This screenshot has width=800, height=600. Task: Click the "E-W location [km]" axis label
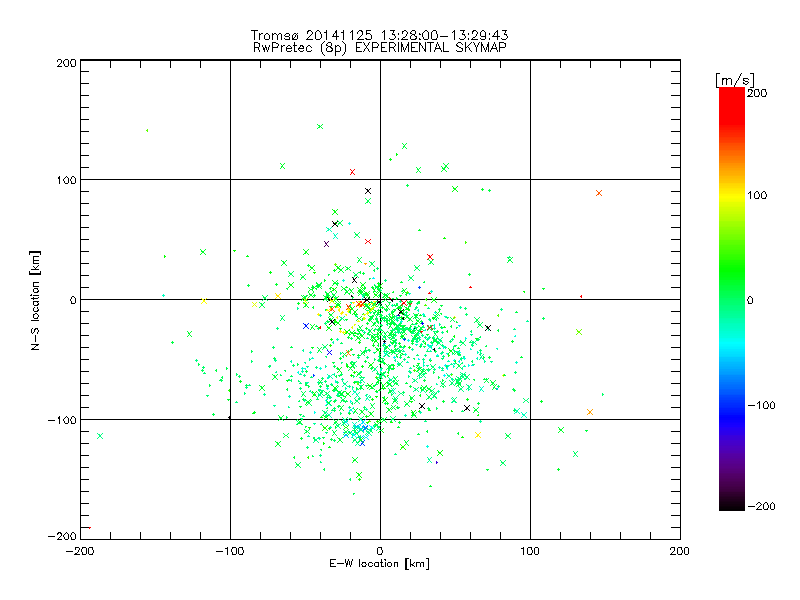coord(379,564)
